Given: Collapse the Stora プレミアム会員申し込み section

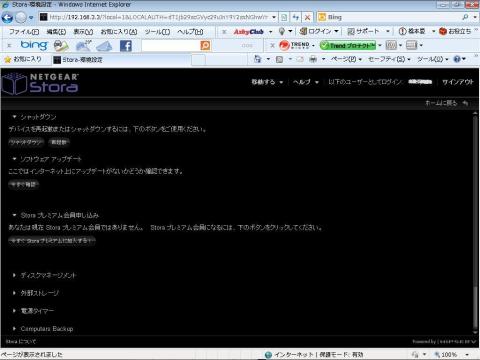Looking at the screenshot, I should (14, 215).
